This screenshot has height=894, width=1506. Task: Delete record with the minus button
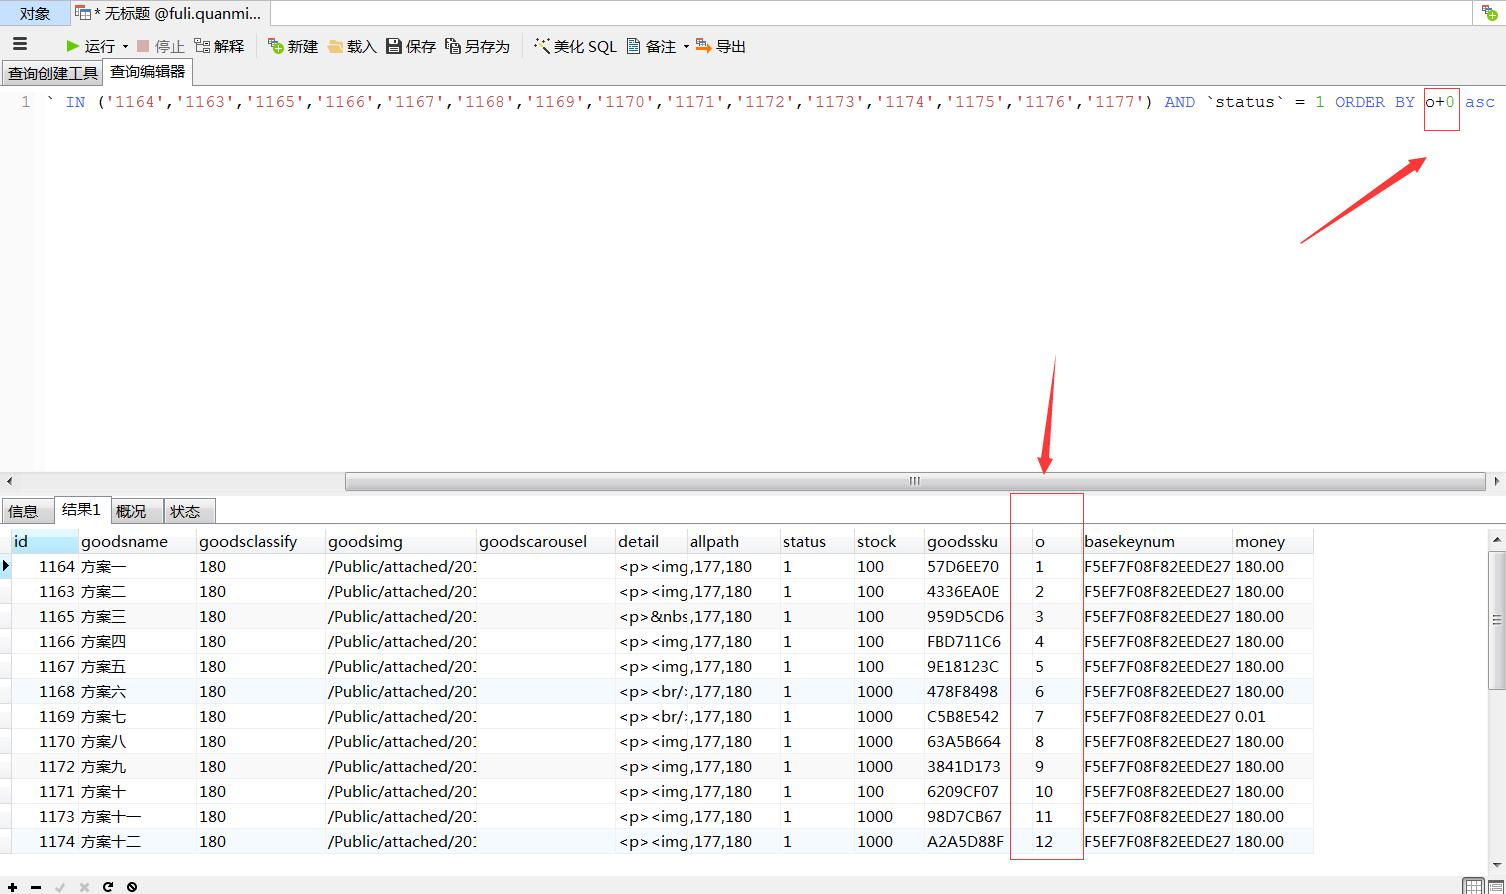[36, 886]
